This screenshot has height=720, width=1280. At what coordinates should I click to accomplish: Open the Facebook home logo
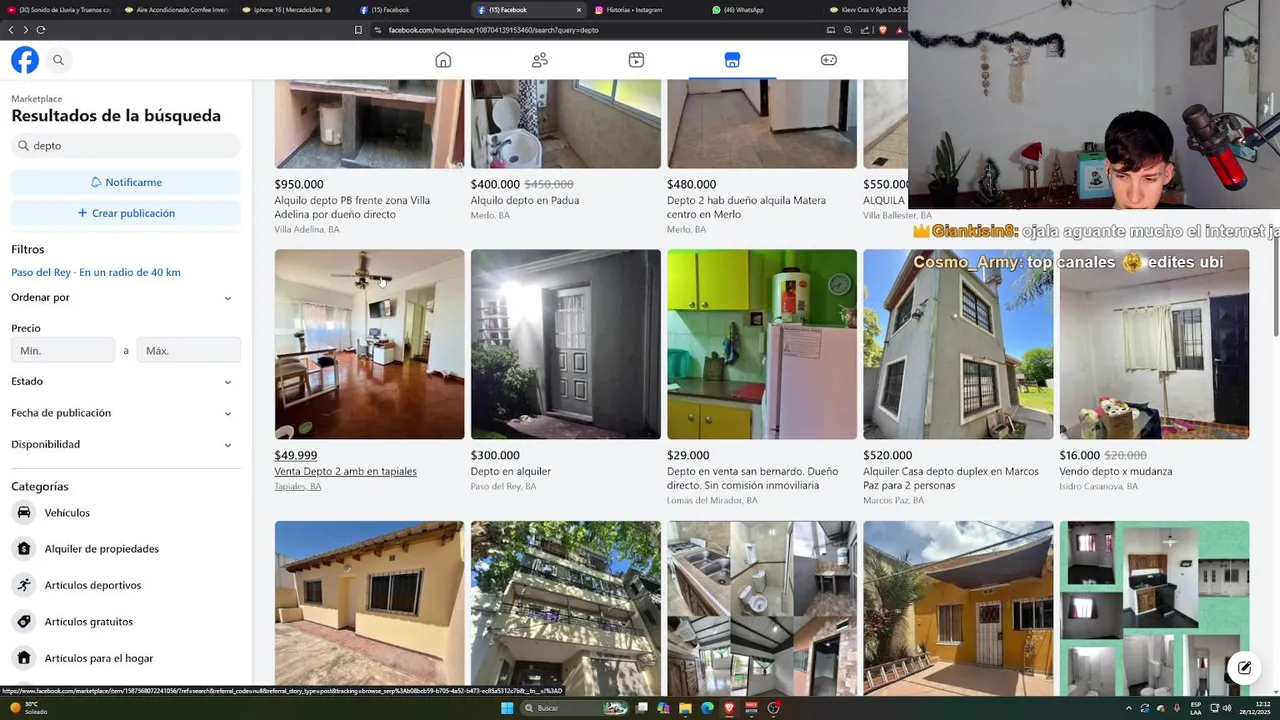[x=25, y=60]
